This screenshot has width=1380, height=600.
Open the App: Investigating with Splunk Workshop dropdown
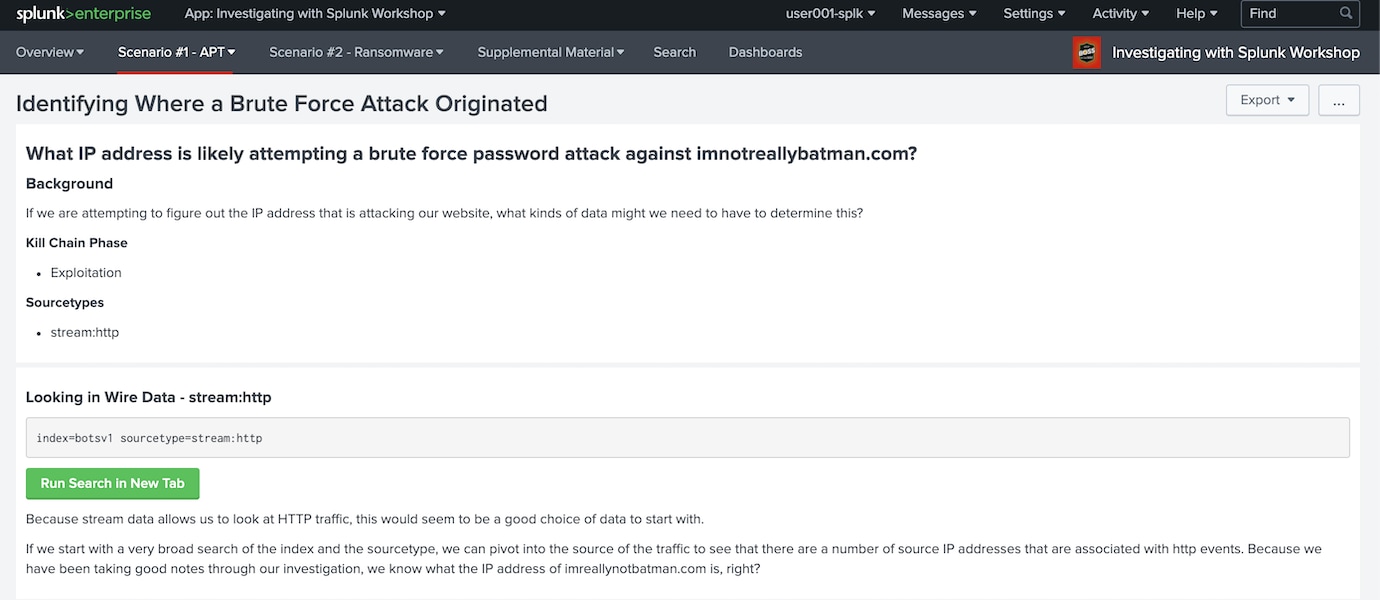click(315, 14)
